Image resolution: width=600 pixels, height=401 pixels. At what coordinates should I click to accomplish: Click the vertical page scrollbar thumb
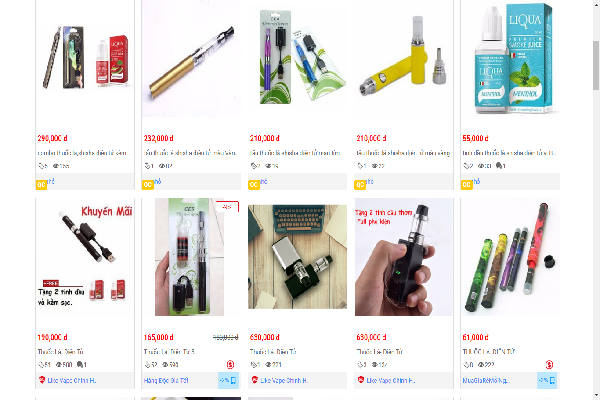[596, 65]
